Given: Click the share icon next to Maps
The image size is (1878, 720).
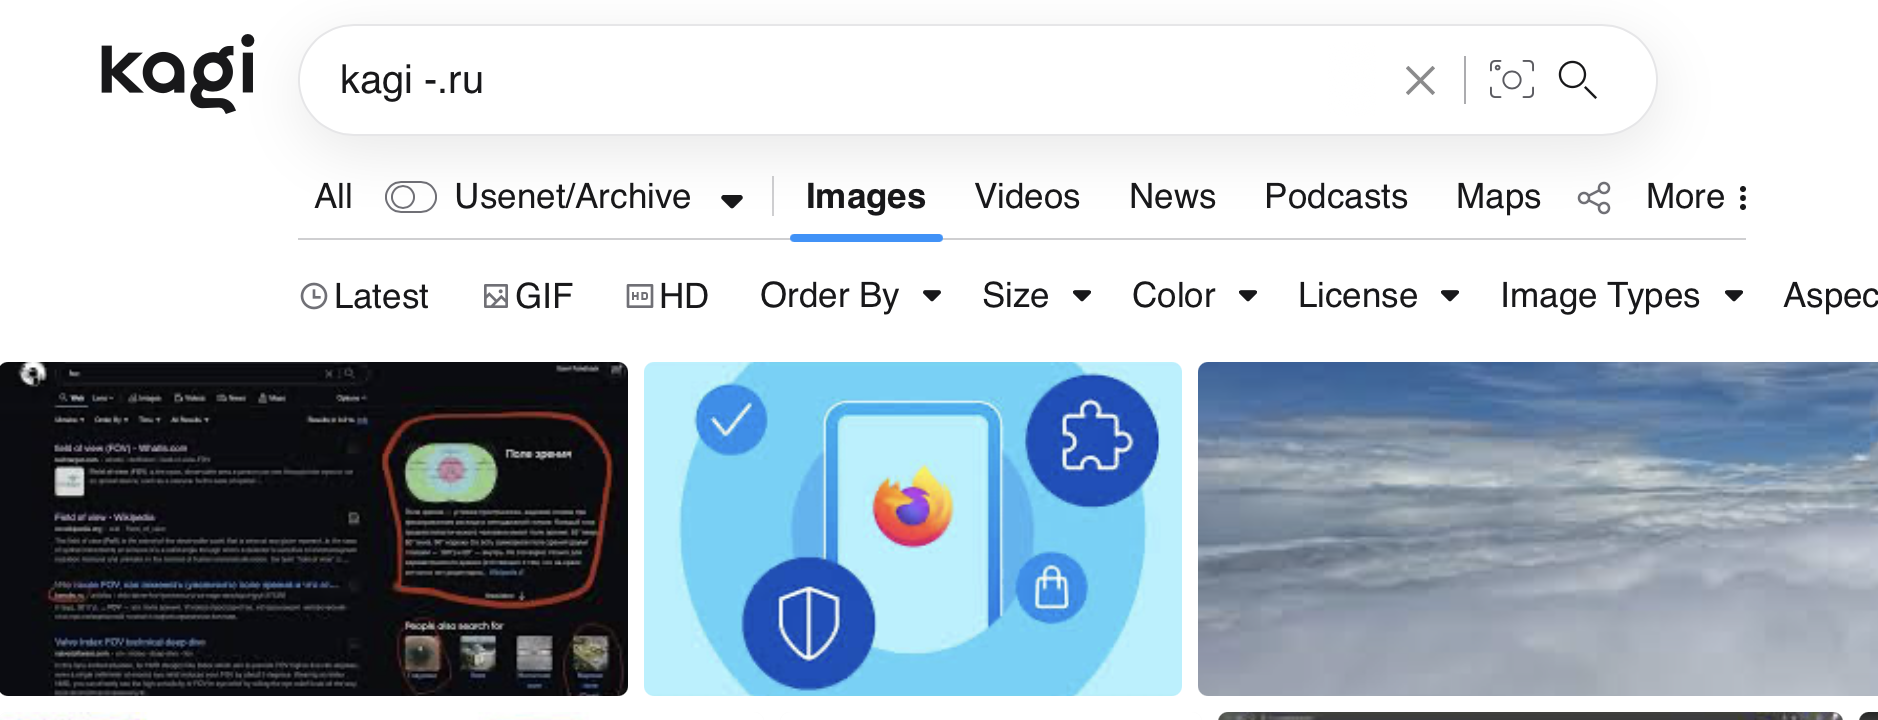Looking at the screenshot, I should pyautogui.click(x=1594, y=198).
